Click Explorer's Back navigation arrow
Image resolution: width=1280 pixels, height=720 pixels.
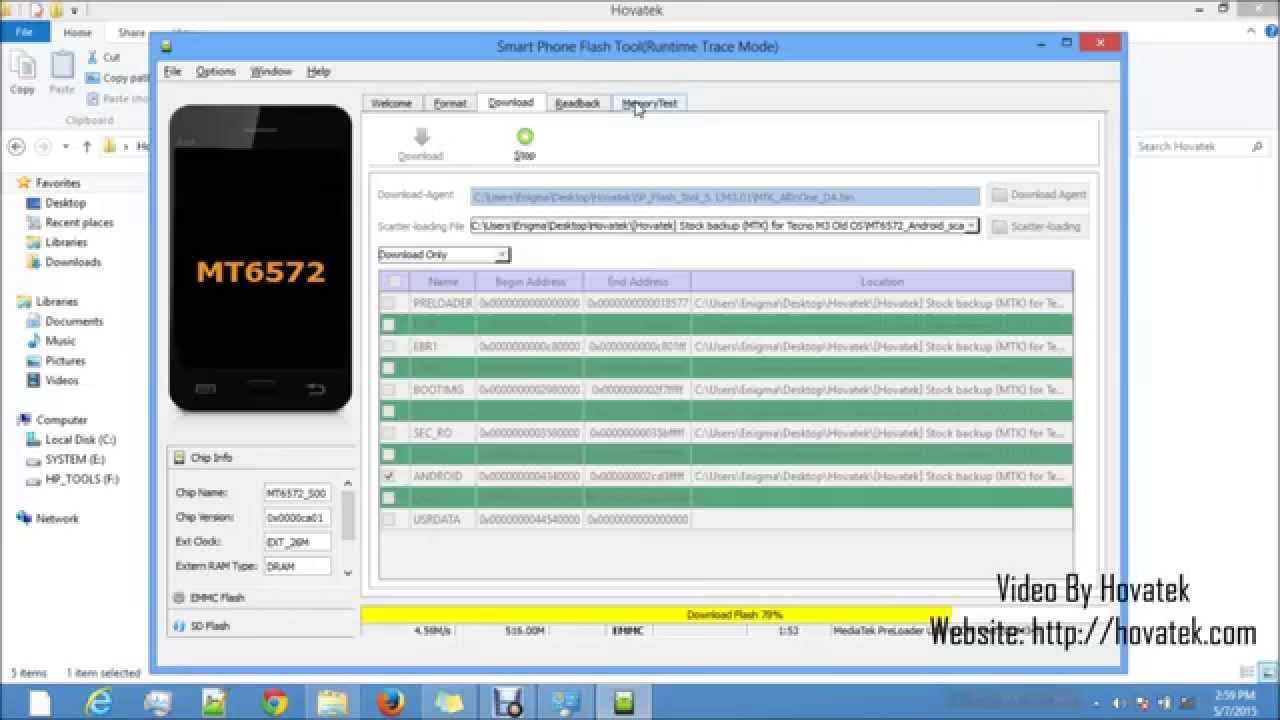(16, 146)
